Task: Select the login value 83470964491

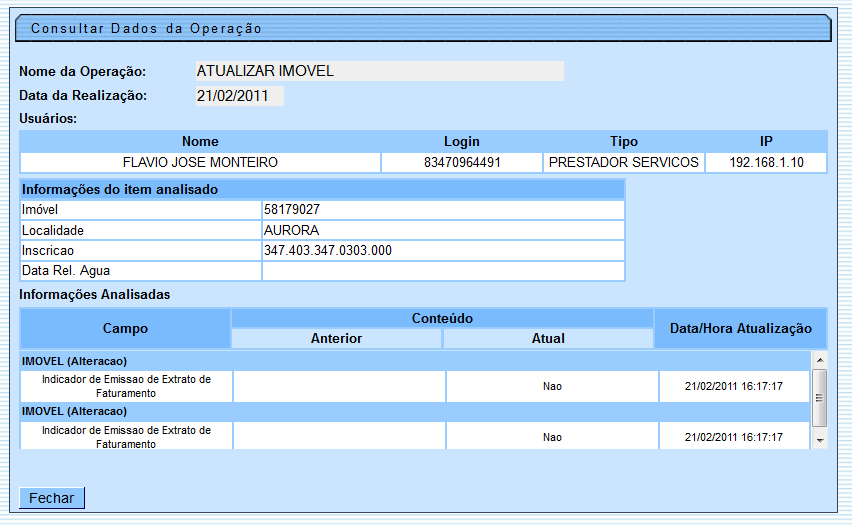Action: pos(461,162)
